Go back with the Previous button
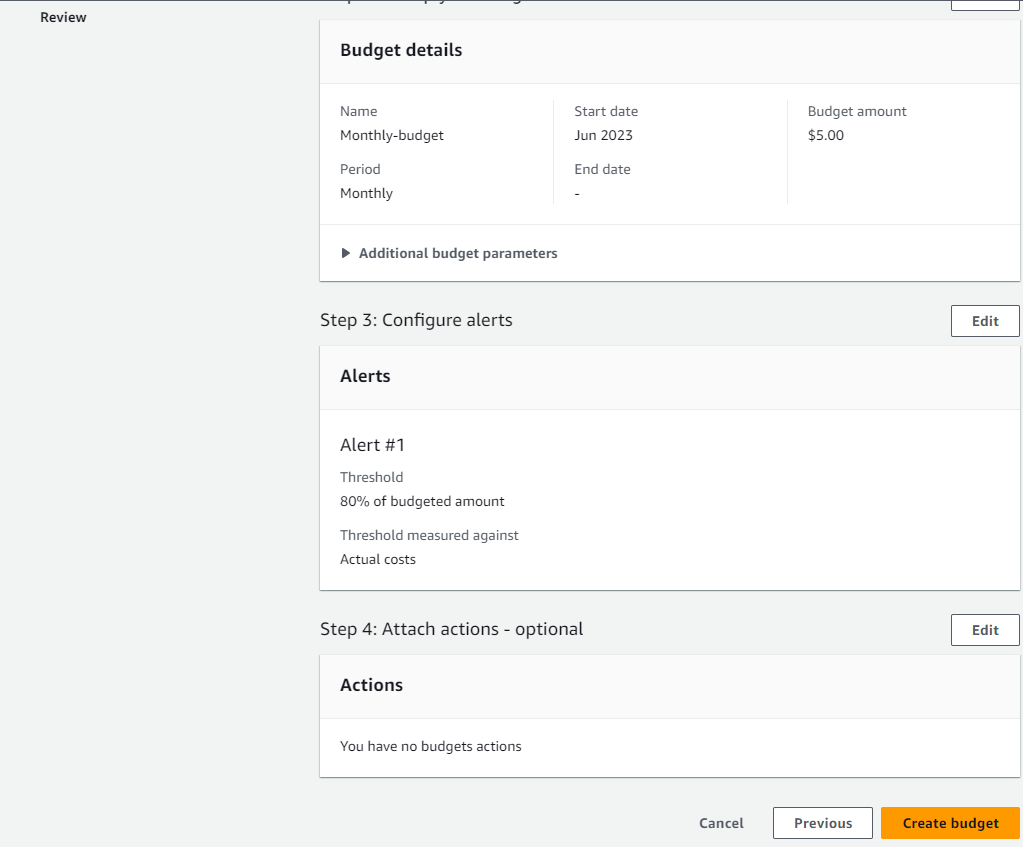This screenshot has height=847, width=1023. (822, 823)
